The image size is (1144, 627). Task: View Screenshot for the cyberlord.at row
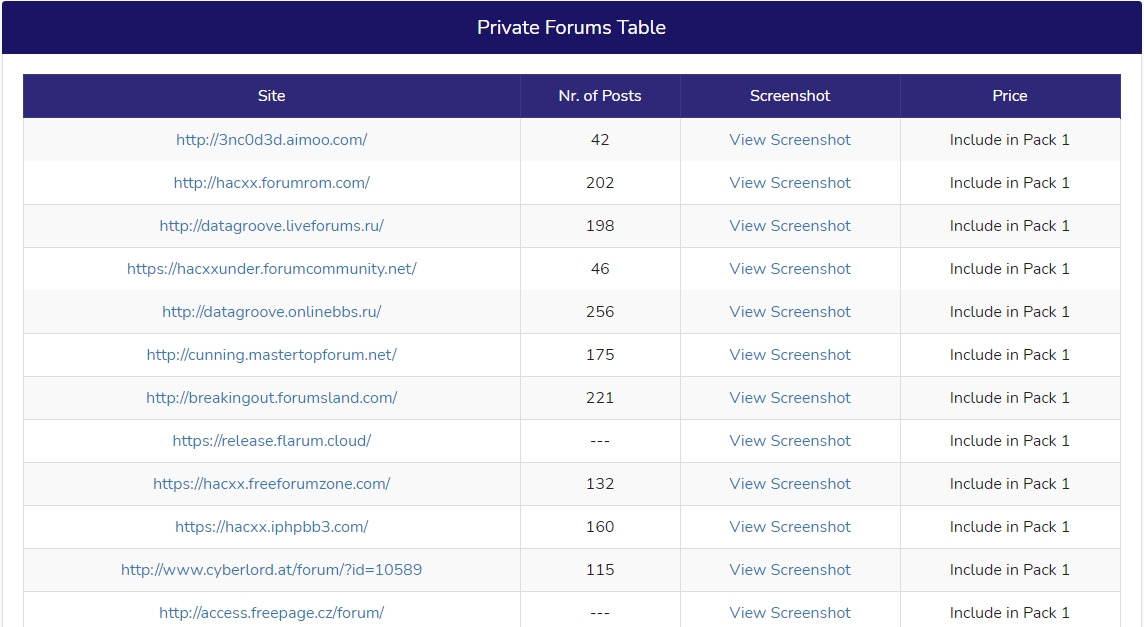pyautogui.click(x=790, y=570)
